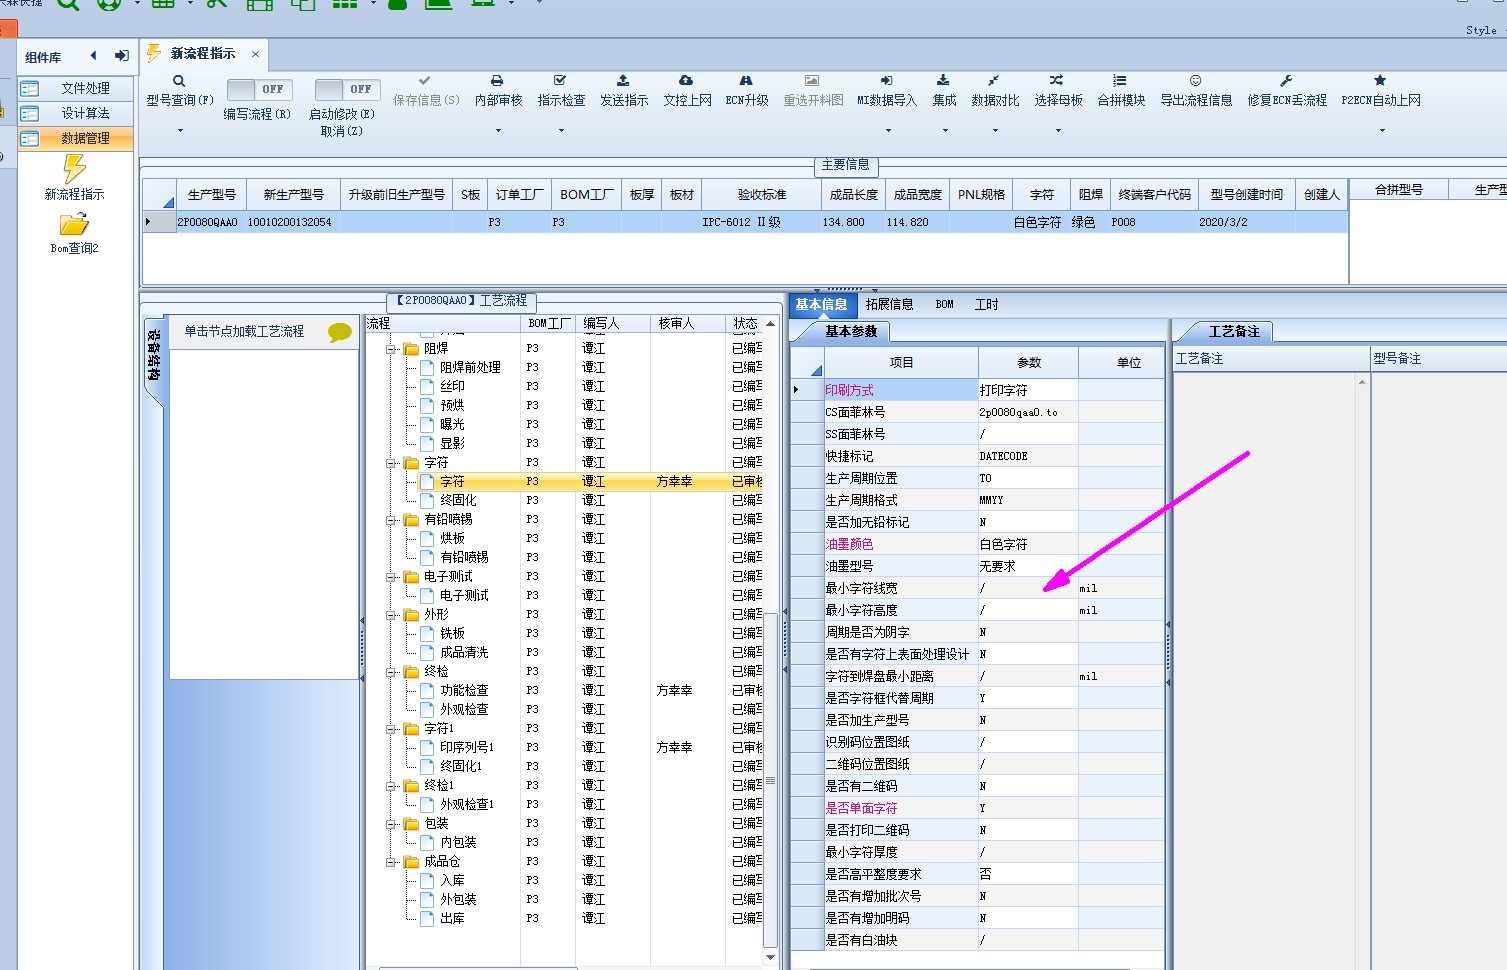The image size is (1507, 970).
Task: Open dropdown arrow under 型号查询(F)
Action: [x=180, y=131]
